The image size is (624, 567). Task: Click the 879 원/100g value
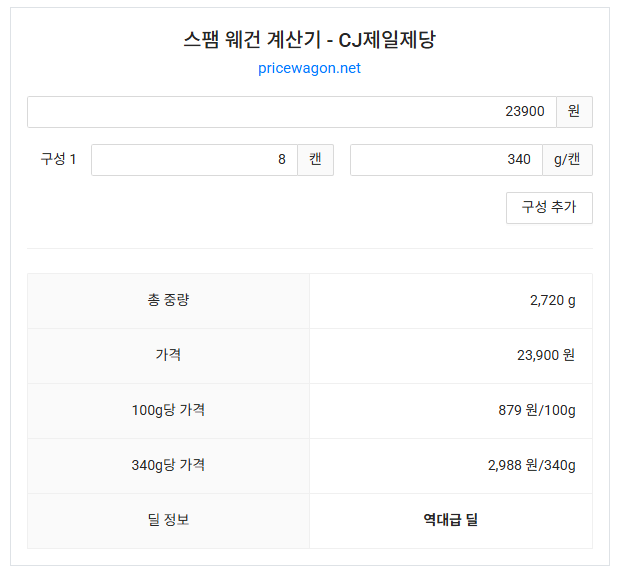[x=537, y=410]
